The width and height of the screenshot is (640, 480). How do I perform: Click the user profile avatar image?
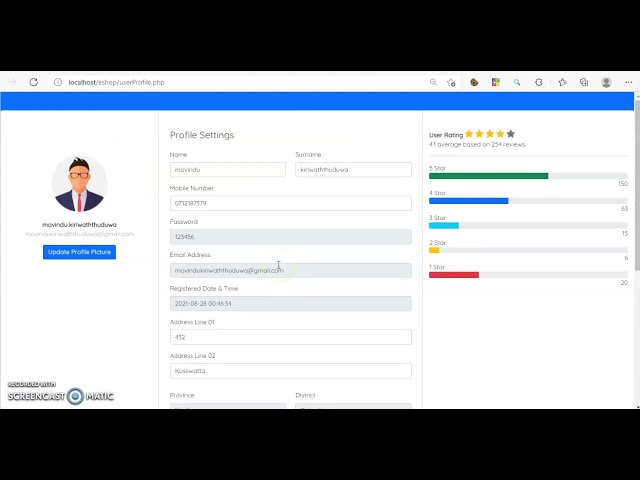pyautogui.click(x=79, y=184)
